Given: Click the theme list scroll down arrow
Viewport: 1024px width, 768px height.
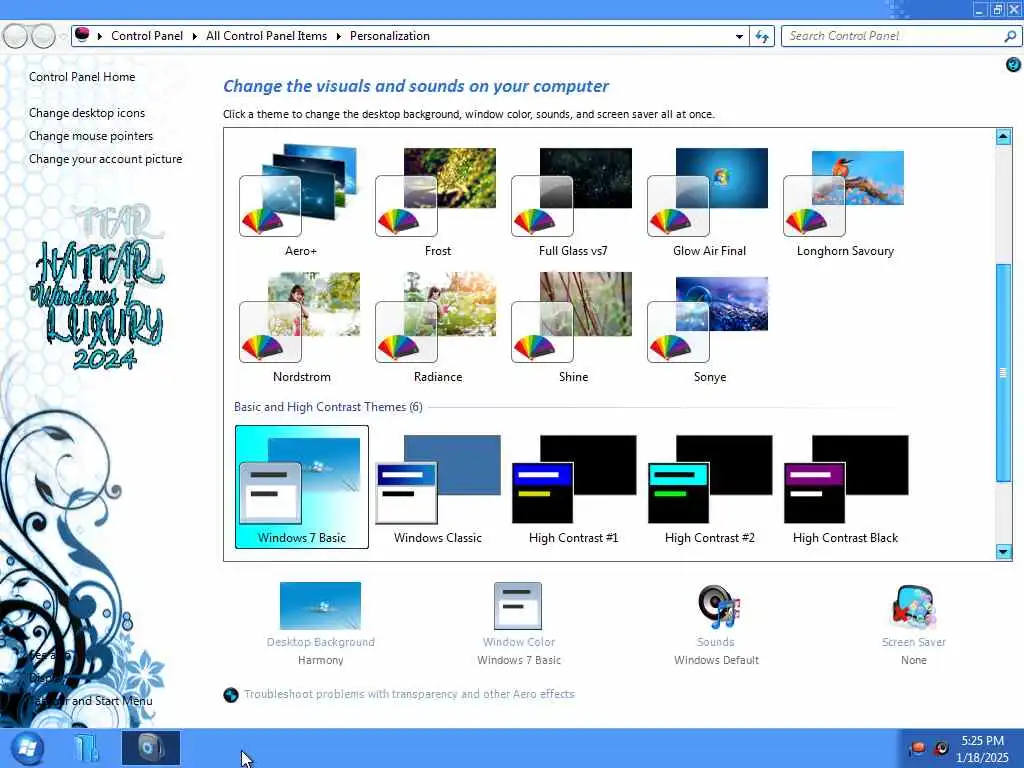Looking at the screenshot, I should (1003, 552).
